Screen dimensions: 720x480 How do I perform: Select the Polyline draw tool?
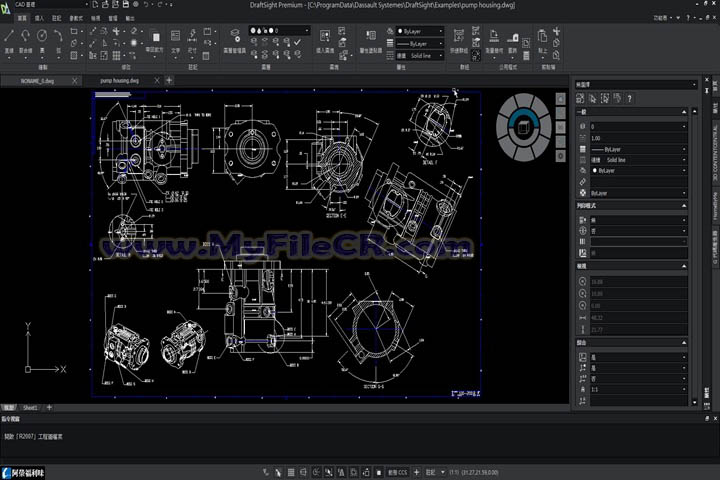25,36
